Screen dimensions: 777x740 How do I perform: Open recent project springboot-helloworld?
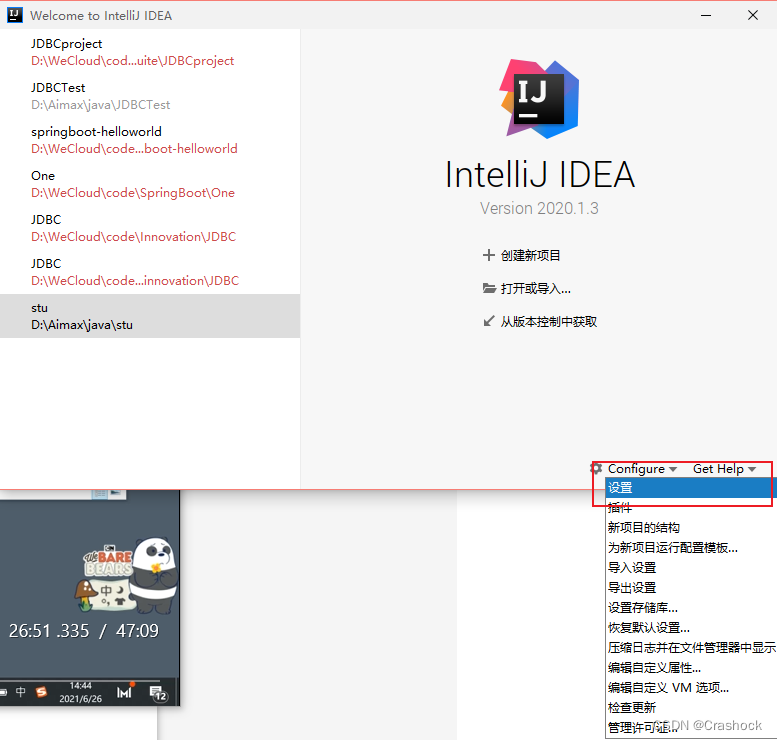[150, 140]
